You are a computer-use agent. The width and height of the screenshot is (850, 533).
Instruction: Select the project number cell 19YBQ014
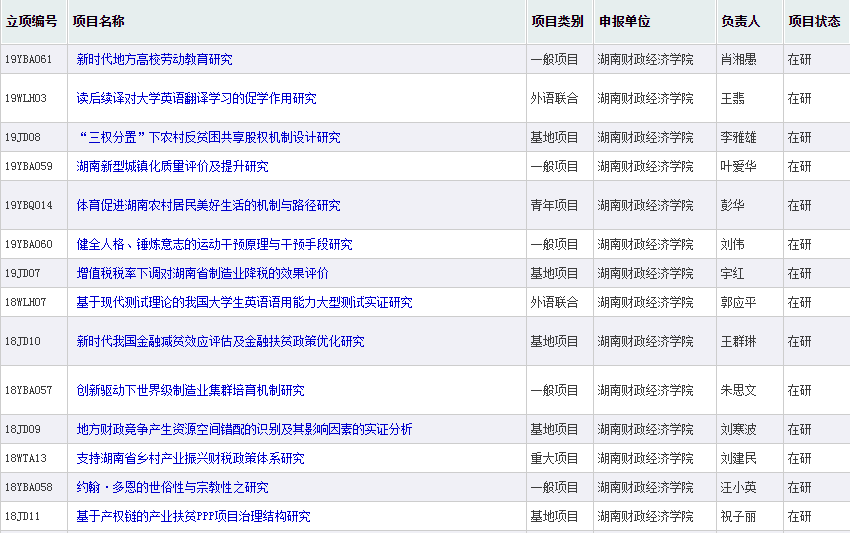(28, 205)
